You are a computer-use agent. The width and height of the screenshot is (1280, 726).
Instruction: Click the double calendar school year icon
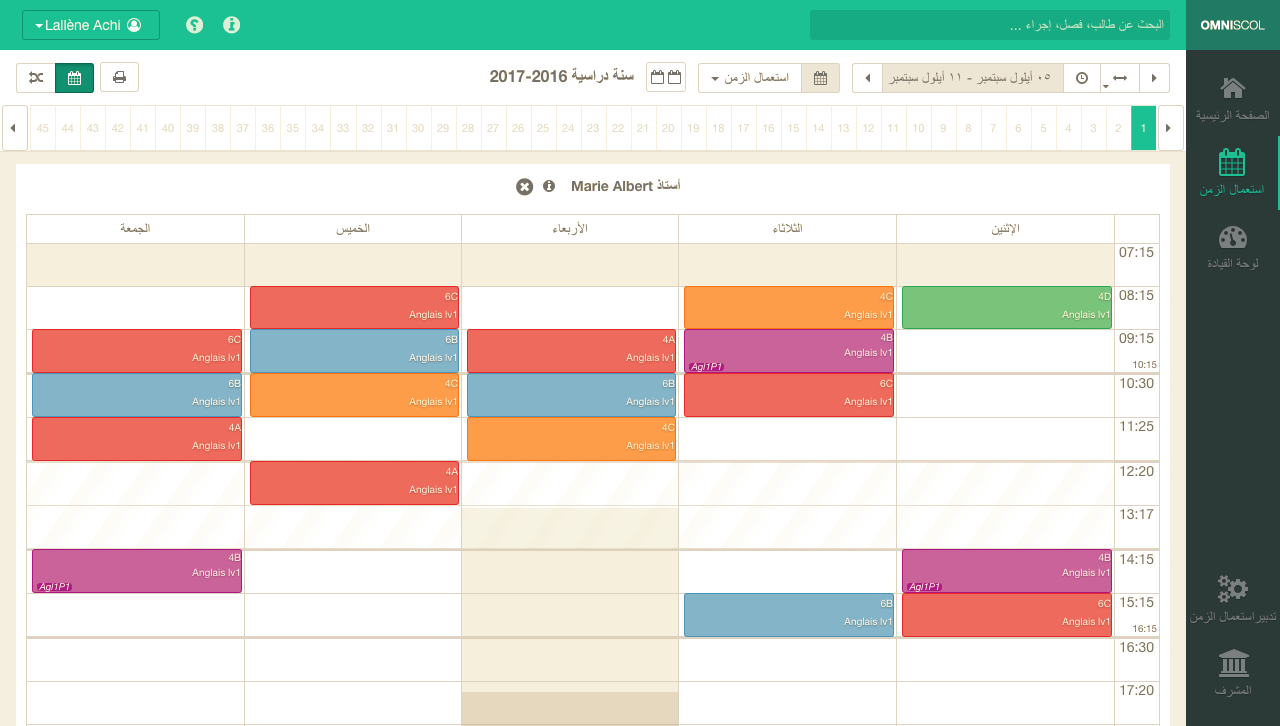[x=665, y=77]
